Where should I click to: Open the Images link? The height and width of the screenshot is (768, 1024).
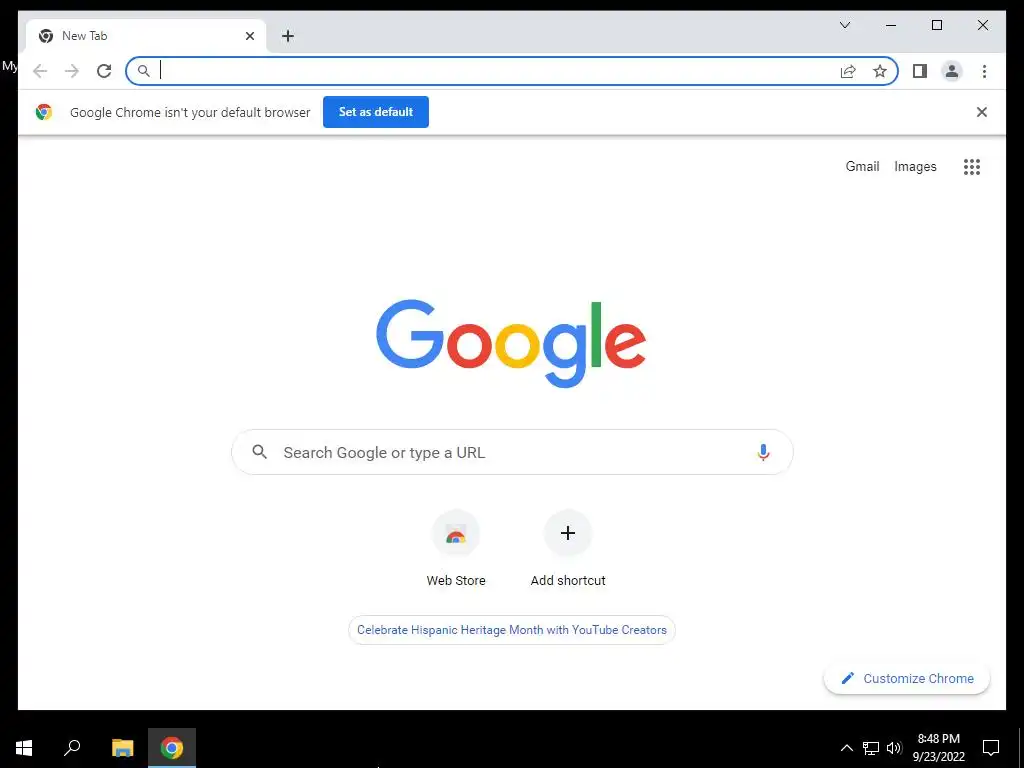915,167
